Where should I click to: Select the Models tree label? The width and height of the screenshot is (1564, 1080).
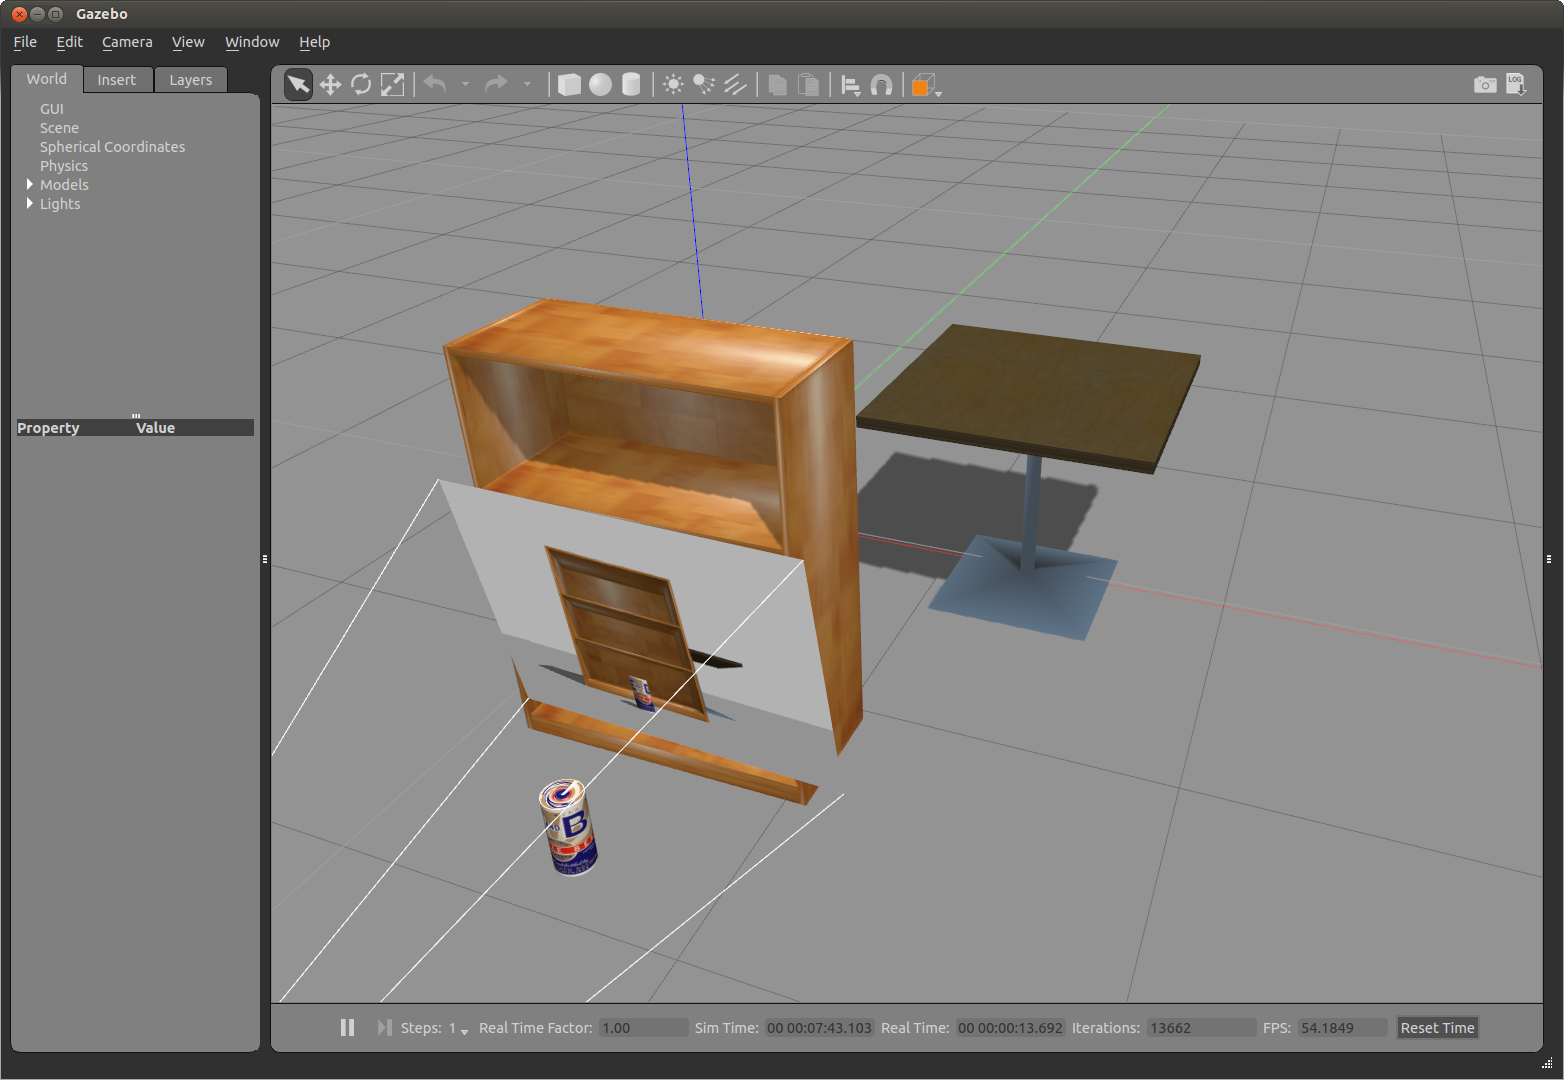tap(64, 185)
